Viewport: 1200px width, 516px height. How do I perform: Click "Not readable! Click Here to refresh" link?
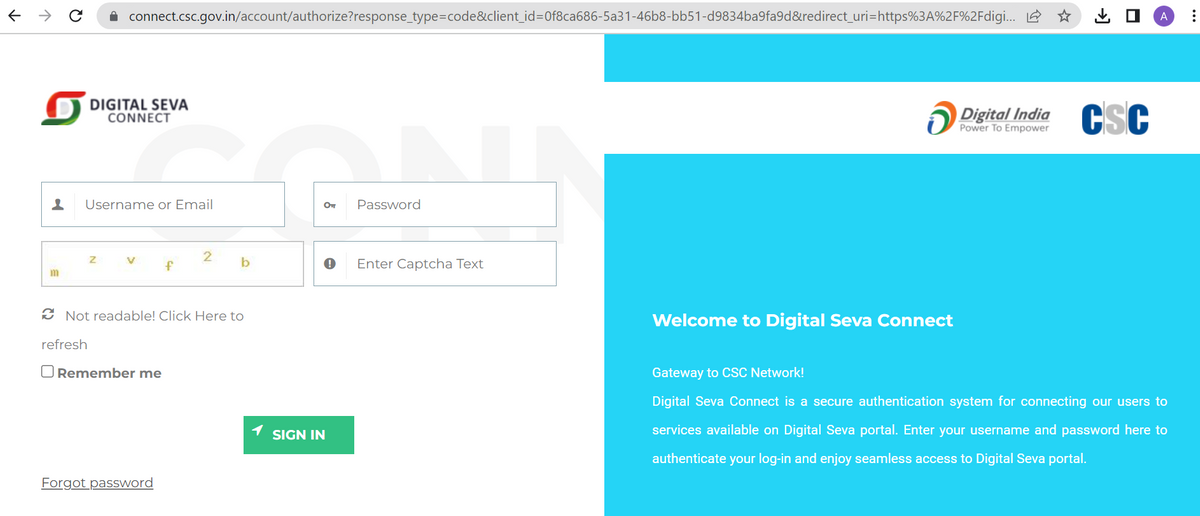pyautogui.click(x=154, y=316)
